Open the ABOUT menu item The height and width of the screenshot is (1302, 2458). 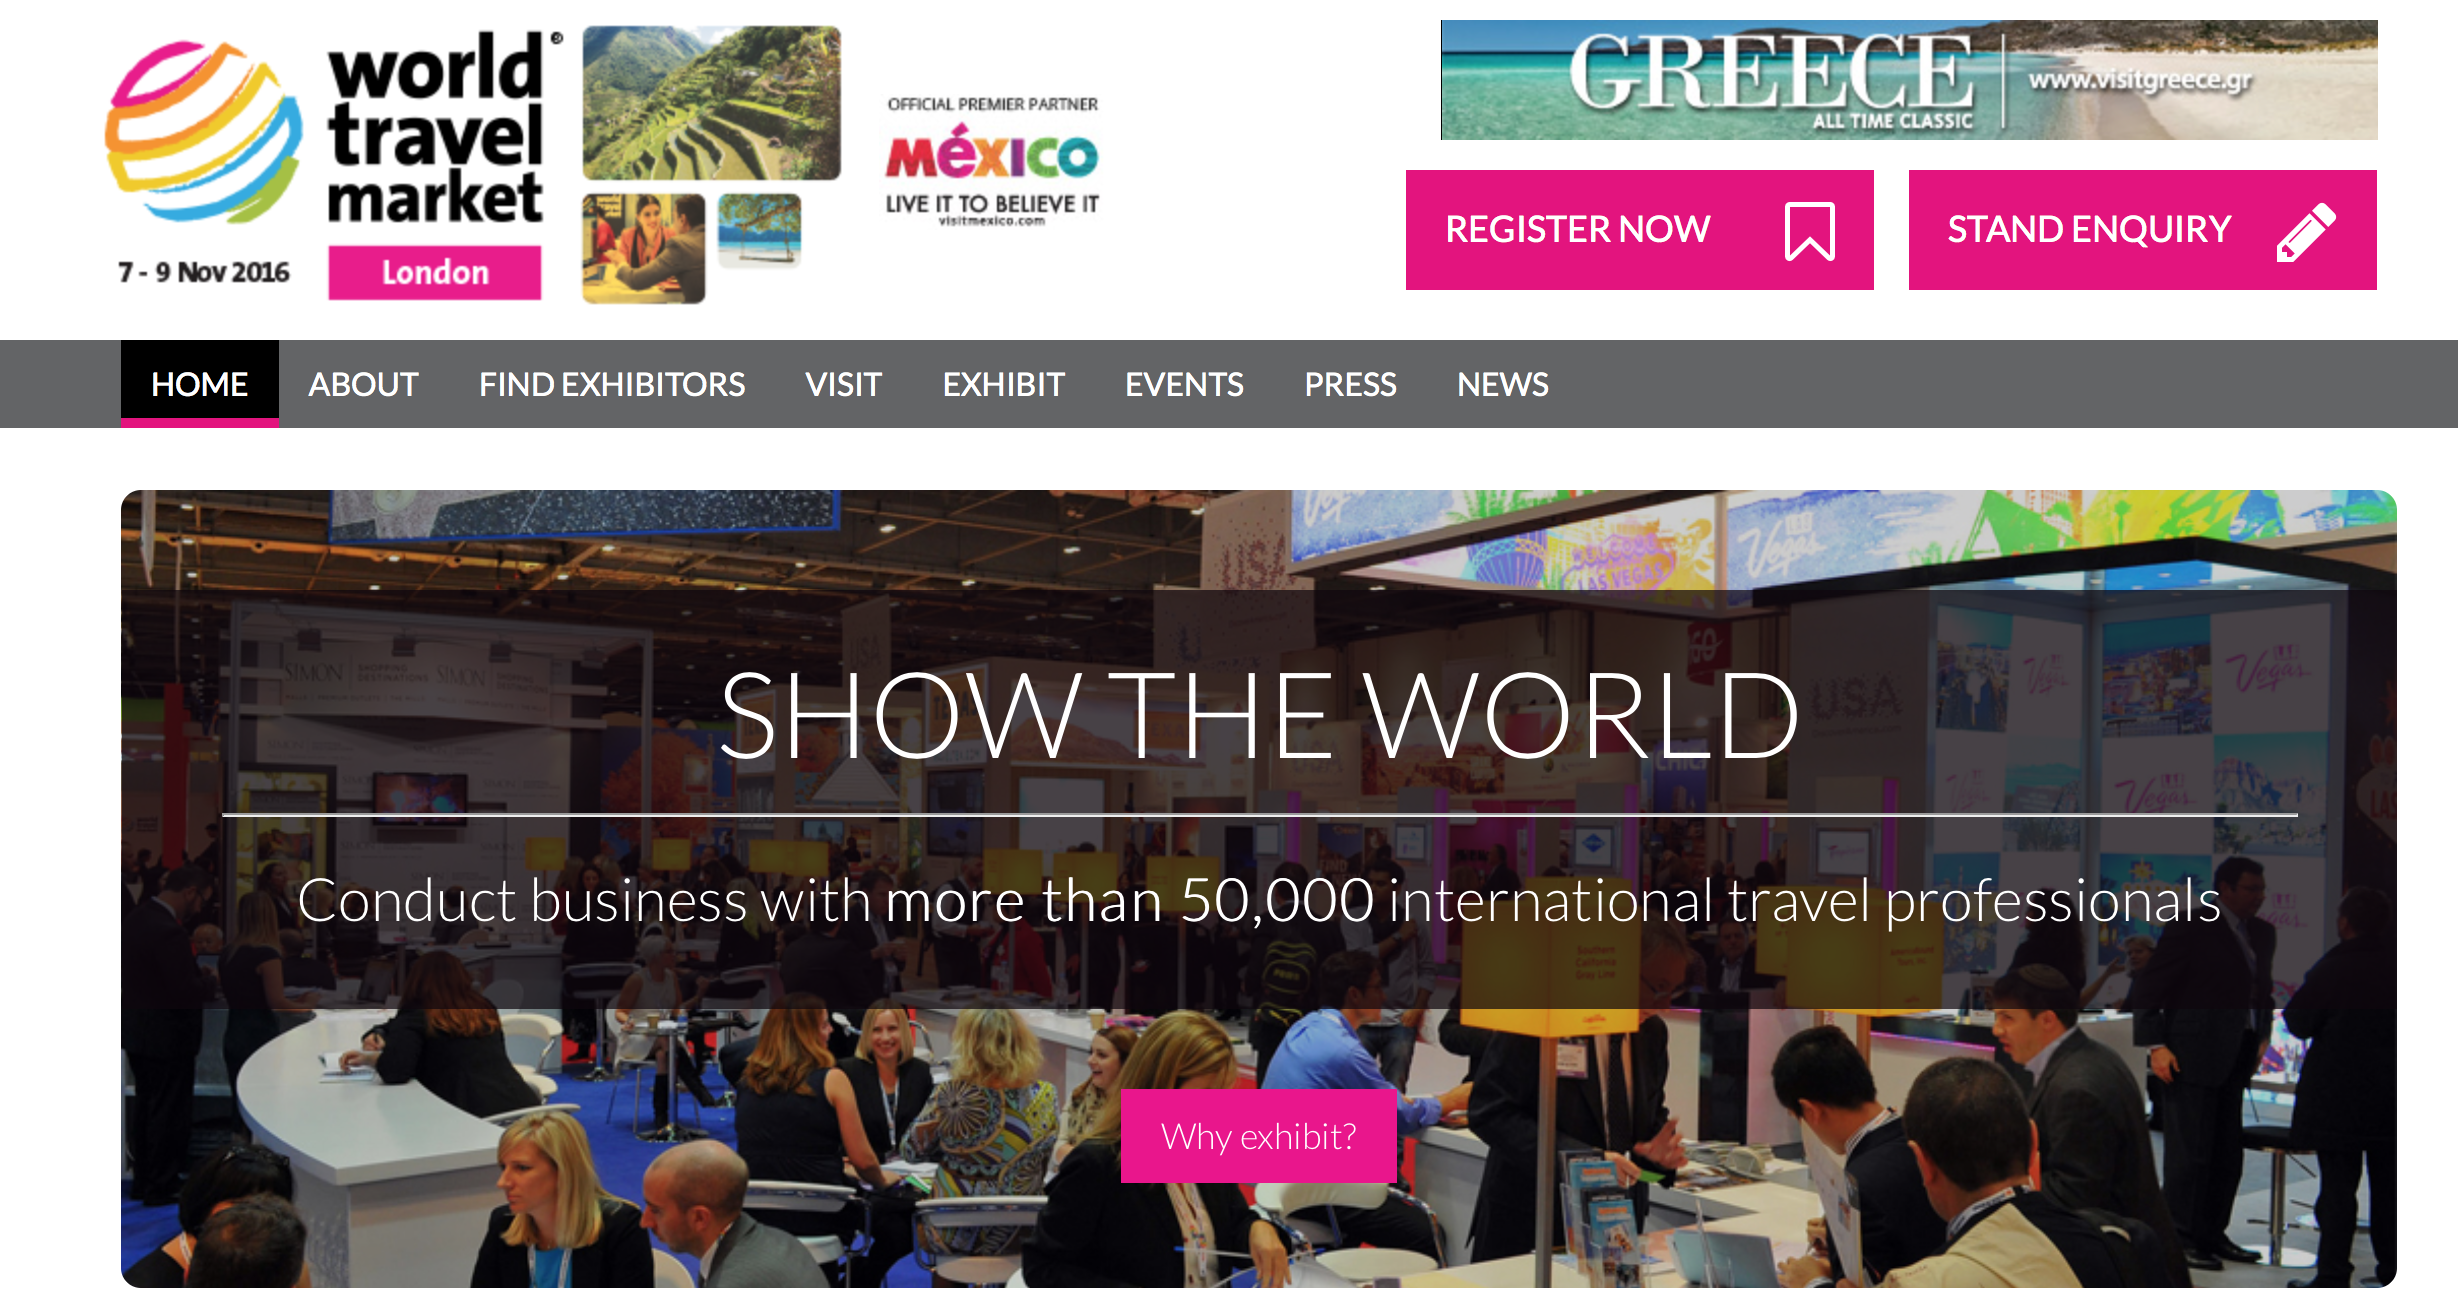click(x=363, y=384)
